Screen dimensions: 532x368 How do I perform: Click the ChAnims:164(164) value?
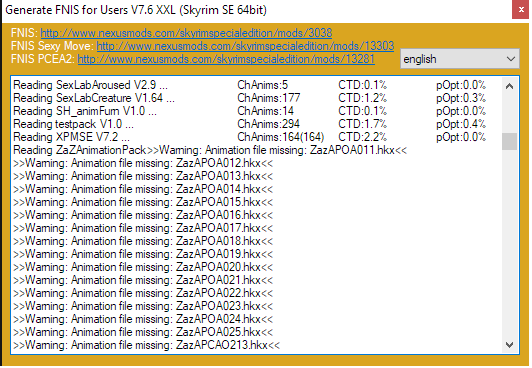[281, 137]
